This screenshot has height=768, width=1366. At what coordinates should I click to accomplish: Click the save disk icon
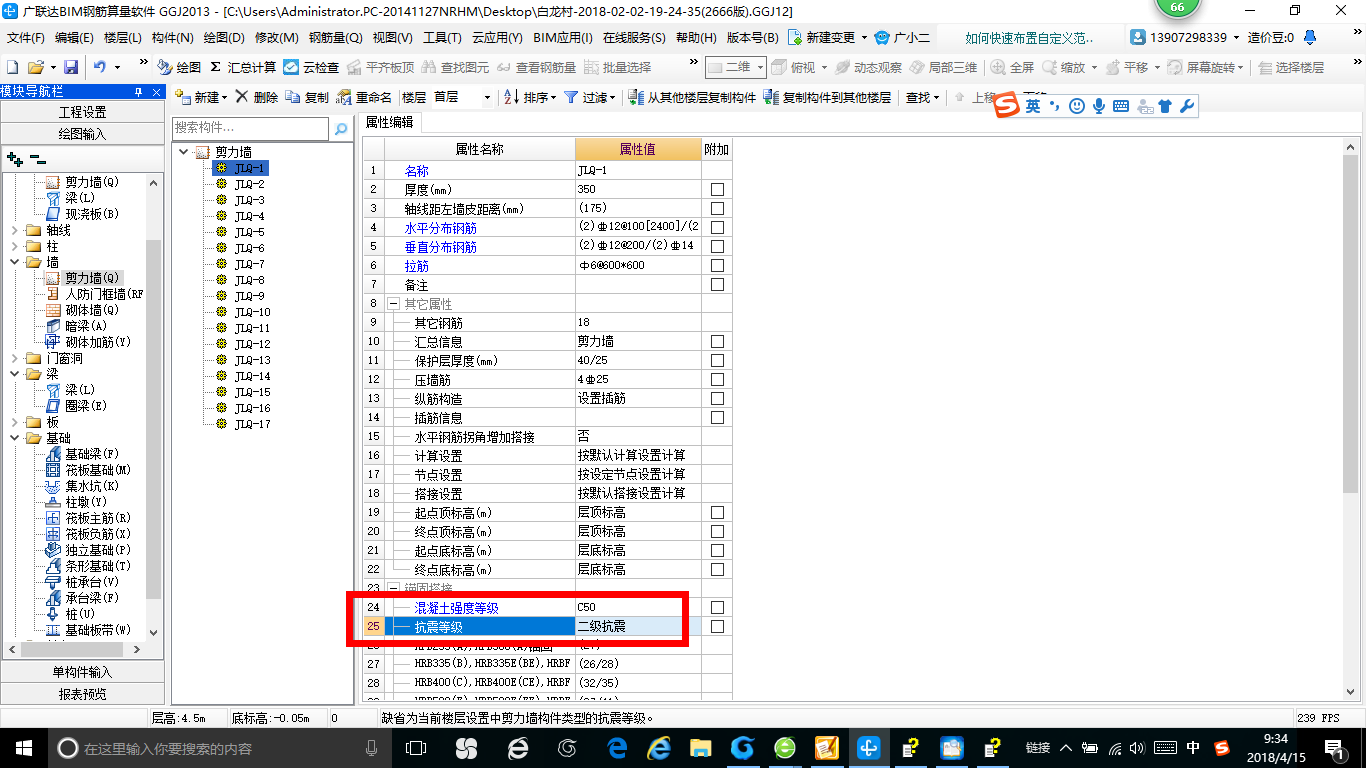pos(71,67)
